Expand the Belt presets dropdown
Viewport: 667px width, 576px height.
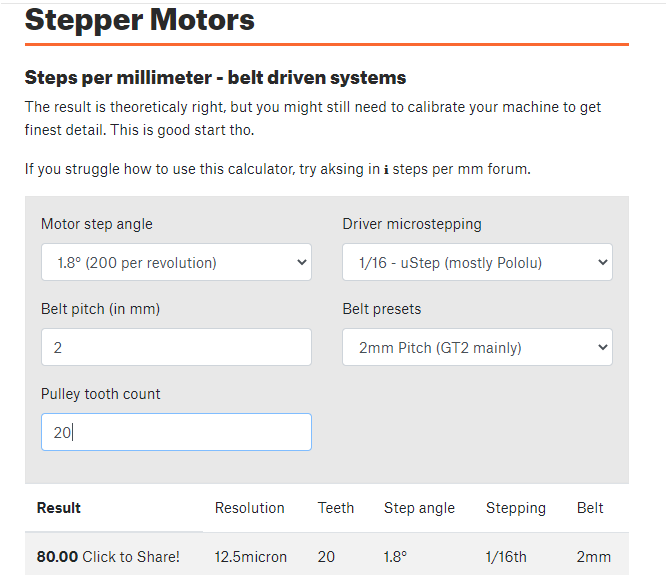click(477, 347)
